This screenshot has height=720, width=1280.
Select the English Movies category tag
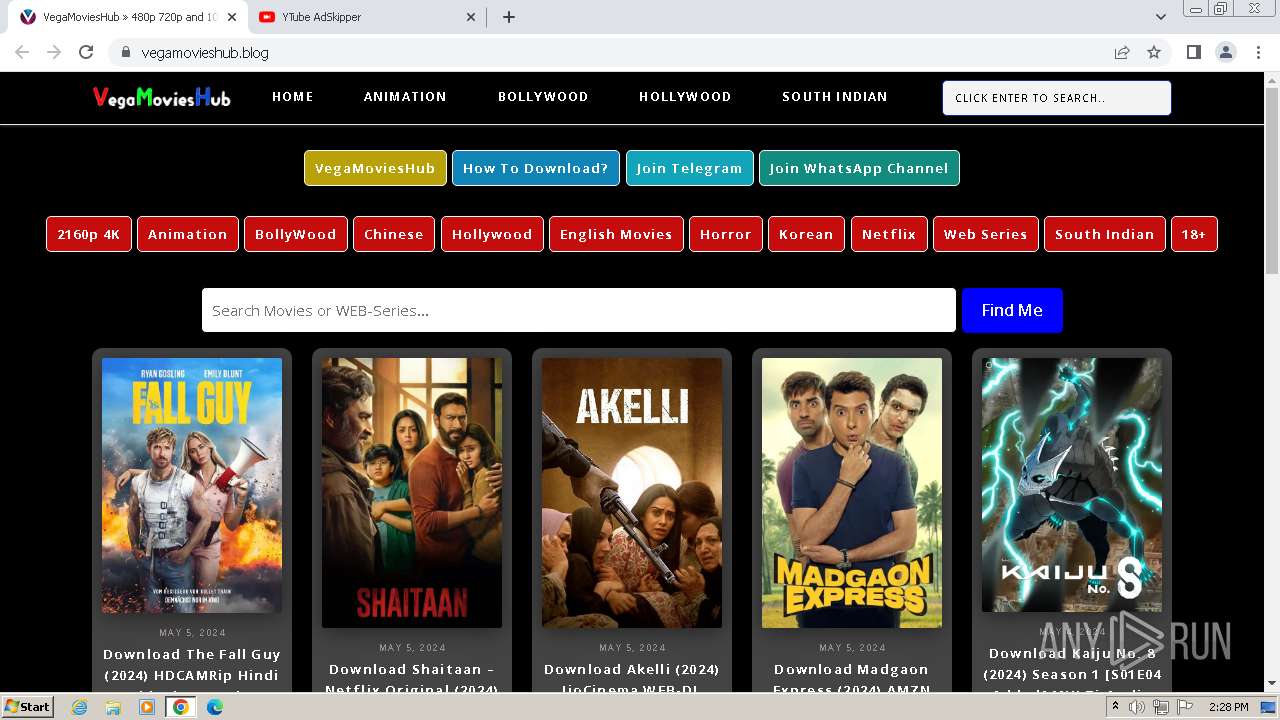pos(616,234)
